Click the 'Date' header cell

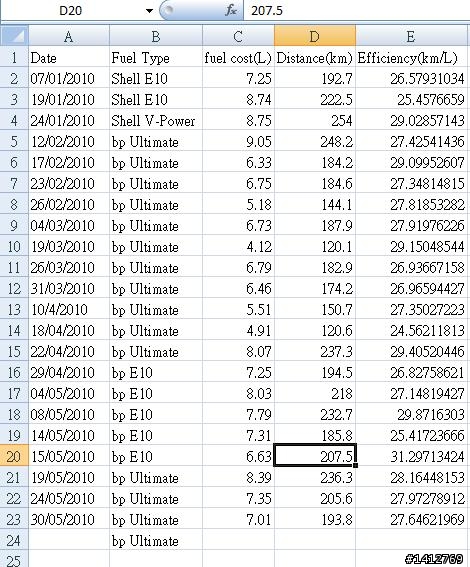(x=69, y=57)
